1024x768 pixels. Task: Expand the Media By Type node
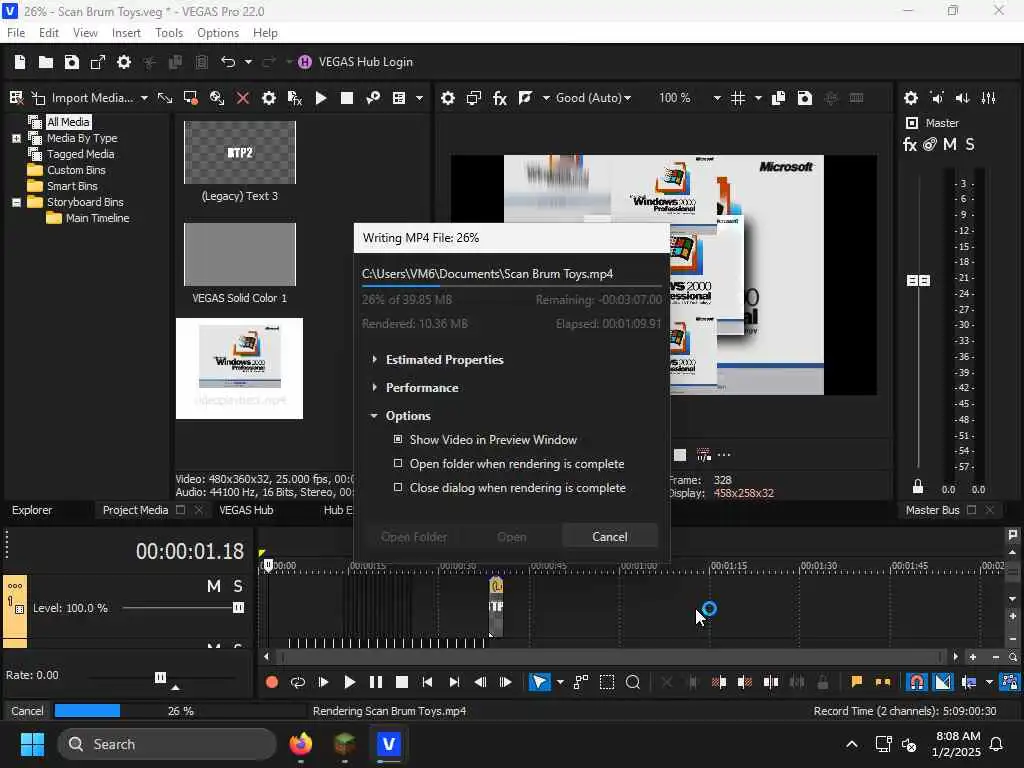(x=16, y=138)
